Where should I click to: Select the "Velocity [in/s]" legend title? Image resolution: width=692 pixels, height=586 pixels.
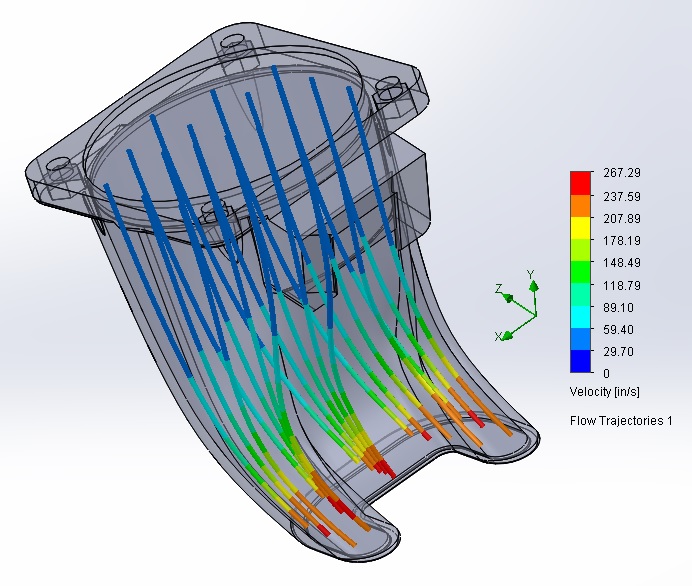point(605,390)
